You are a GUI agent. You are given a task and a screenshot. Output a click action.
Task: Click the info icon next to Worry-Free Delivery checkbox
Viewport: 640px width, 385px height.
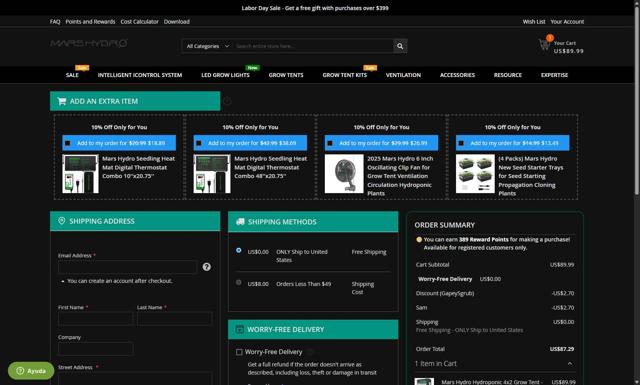tap(310, 352)
